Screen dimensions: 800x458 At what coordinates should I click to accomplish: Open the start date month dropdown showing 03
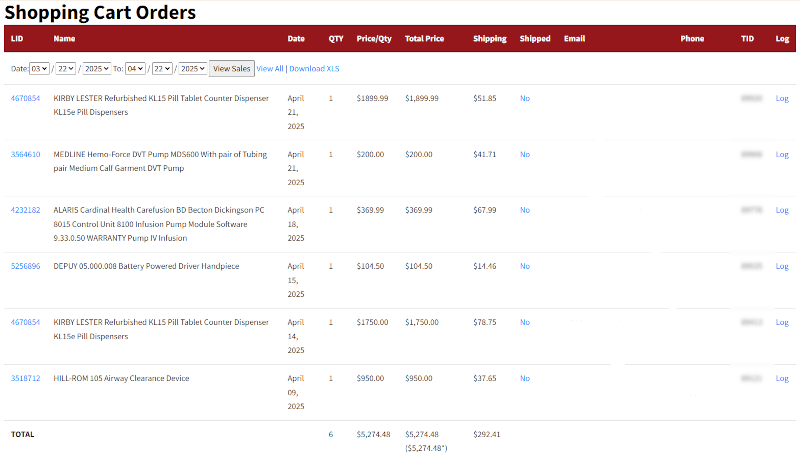[x=39, y=68]
